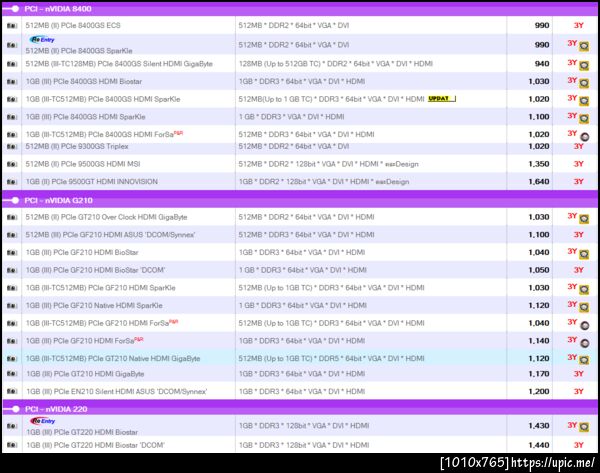Image resolution: width=600 pixels, height=473 pixels.
Task: Click Re Entry badge above 8400GS SparkIe
Action: tap(42, 39)
